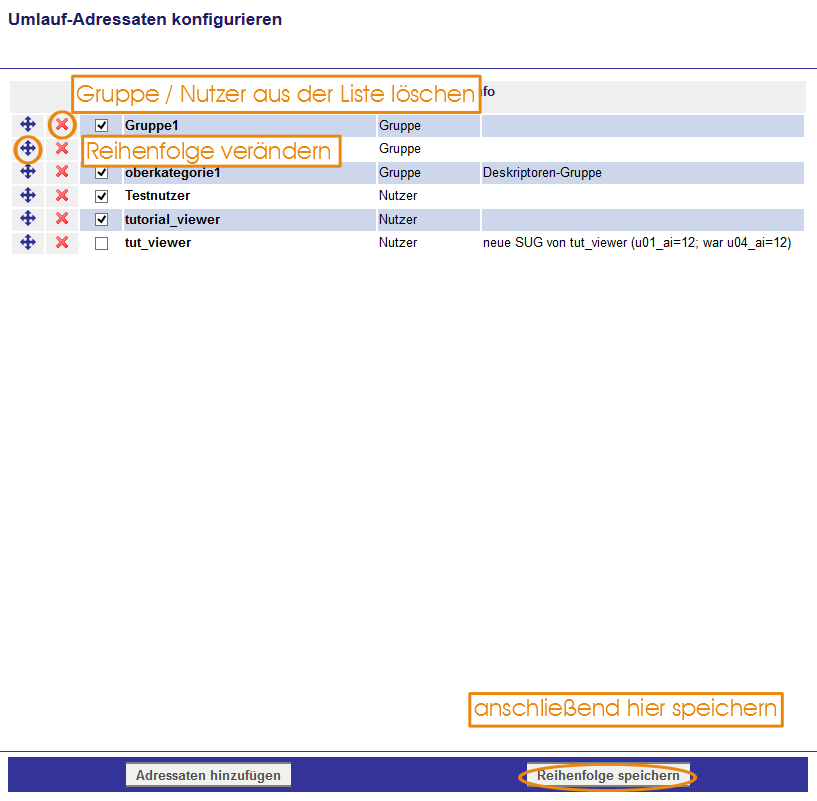Image resolution: width=817 pixels, height=801 pixels.
Task: Uncheck the Testnutzer checkbox
Action: pos(102,196)
